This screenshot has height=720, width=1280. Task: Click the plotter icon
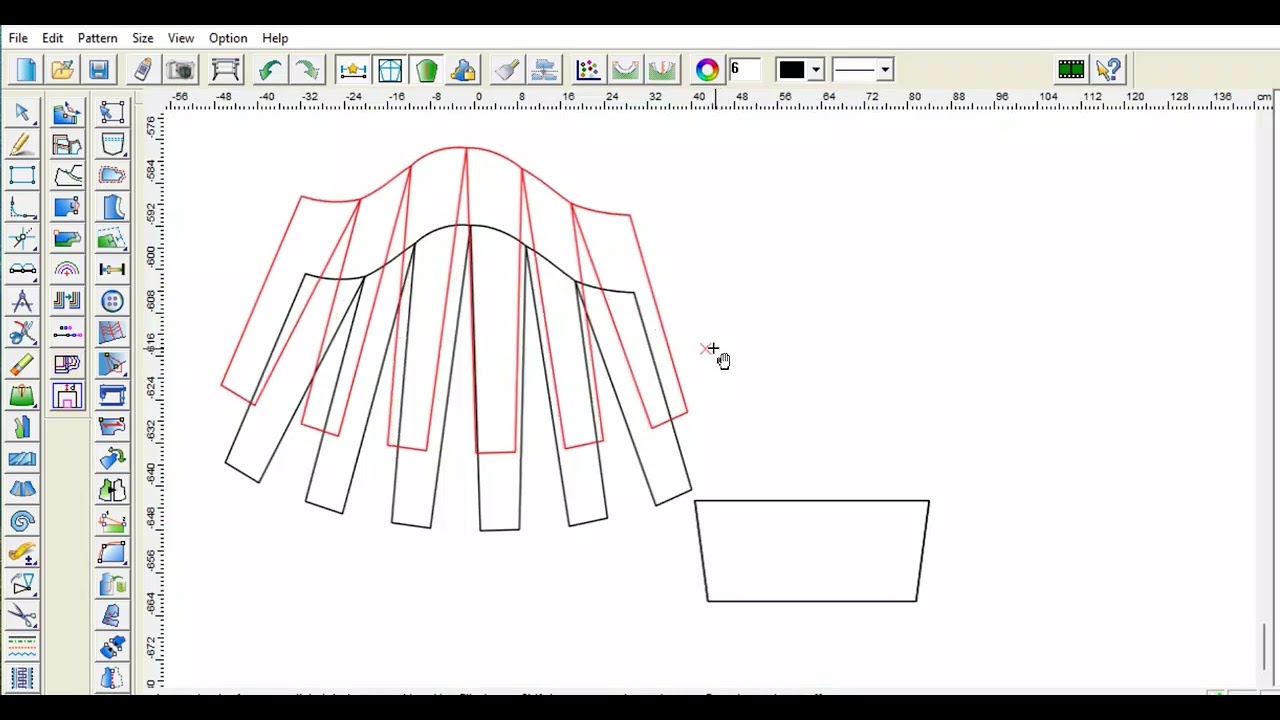coord(226,70)
